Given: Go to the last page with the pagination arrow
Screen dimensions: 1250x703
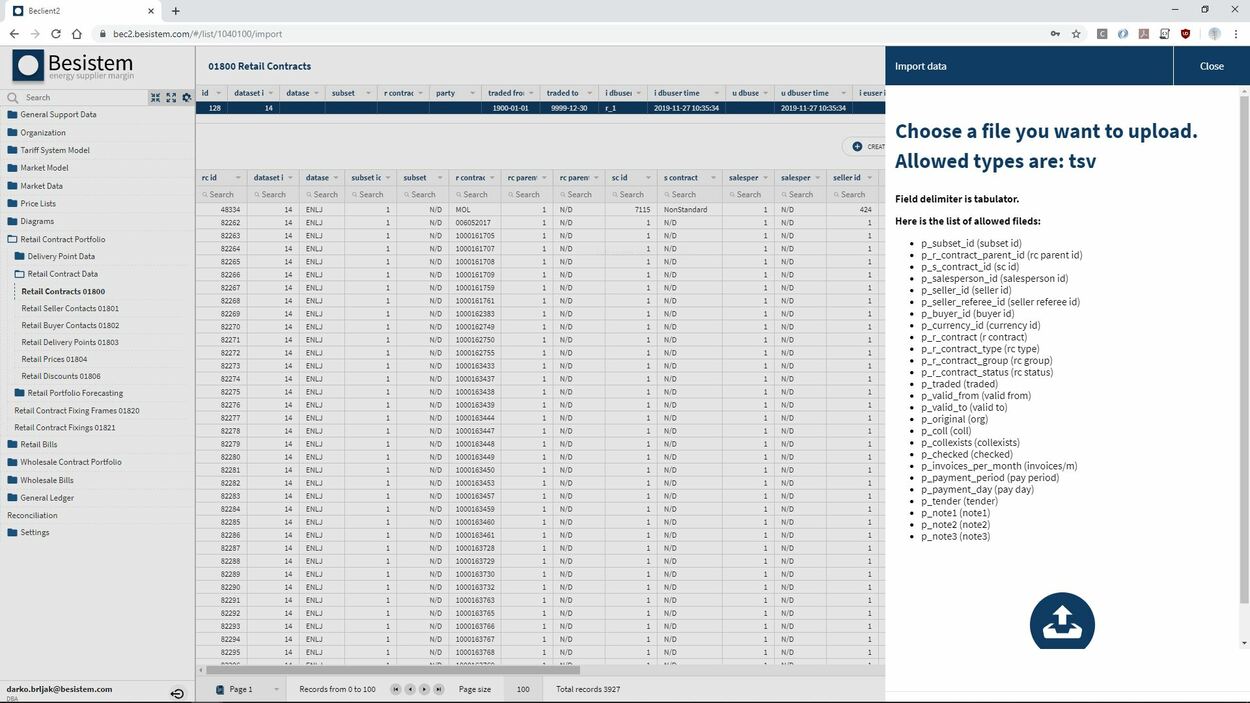Looking at the screenshot, I should pyautogui.click(x=438, y=688).
